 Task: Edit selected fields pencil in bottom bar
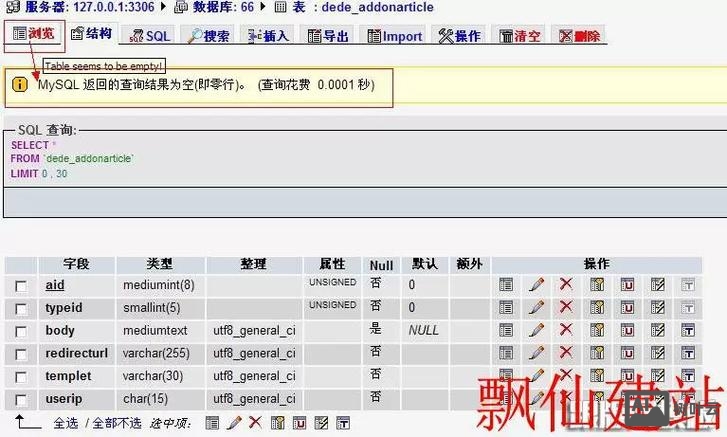[x=234, y=423]
